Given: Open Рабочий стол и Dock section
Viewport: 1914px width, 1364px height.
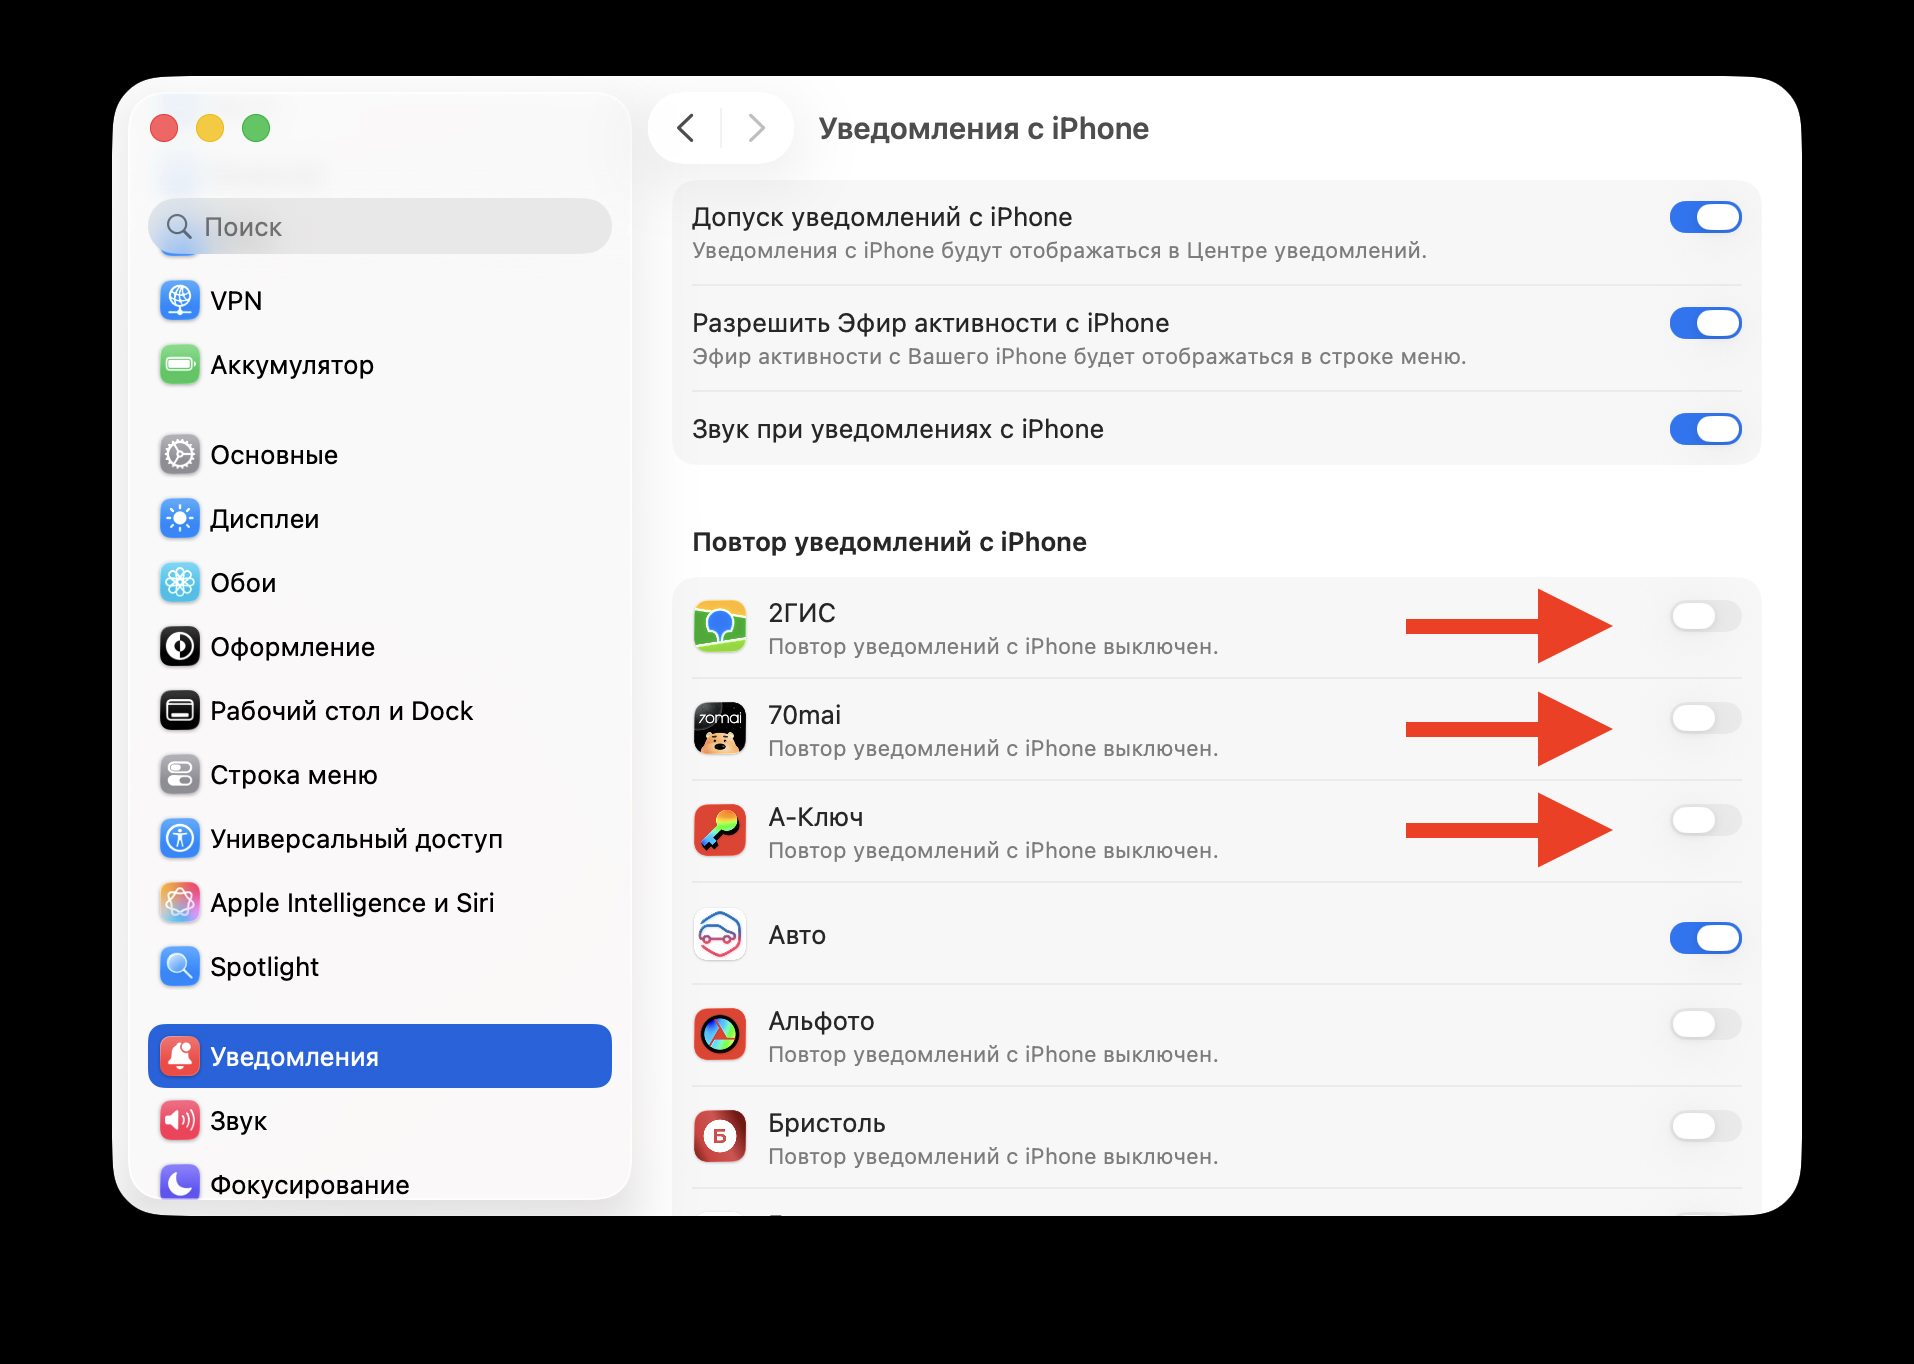Looking at the screenshot, I should 179,710.
